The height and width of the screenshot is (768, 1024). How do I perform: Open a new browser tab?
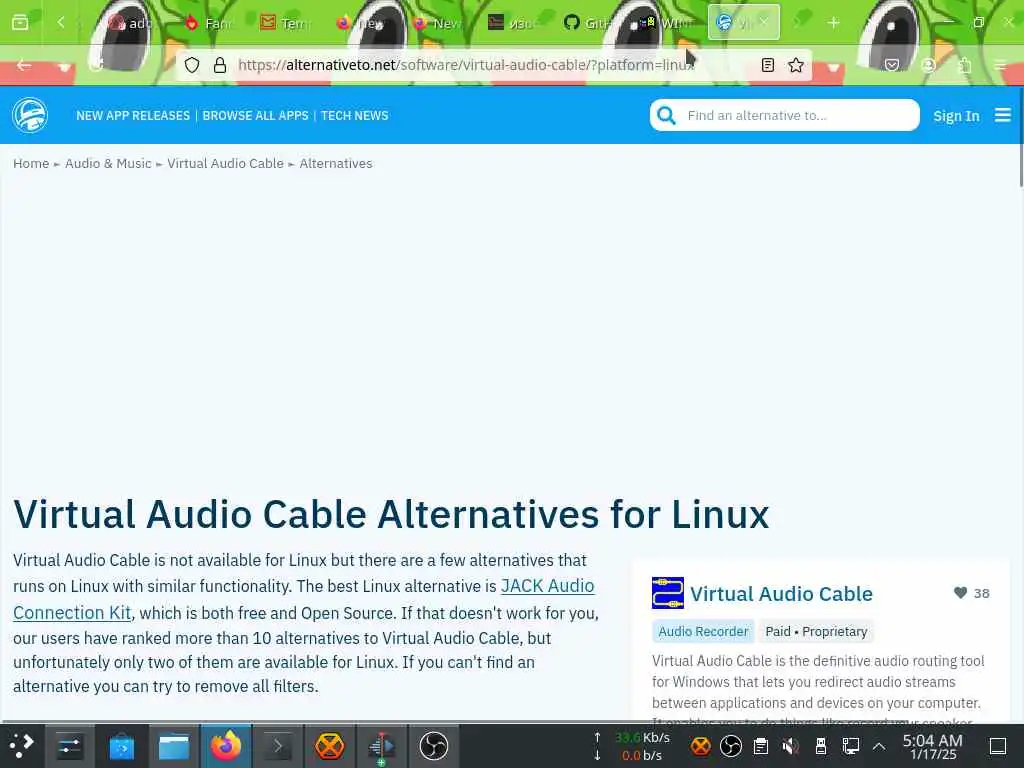833,23
